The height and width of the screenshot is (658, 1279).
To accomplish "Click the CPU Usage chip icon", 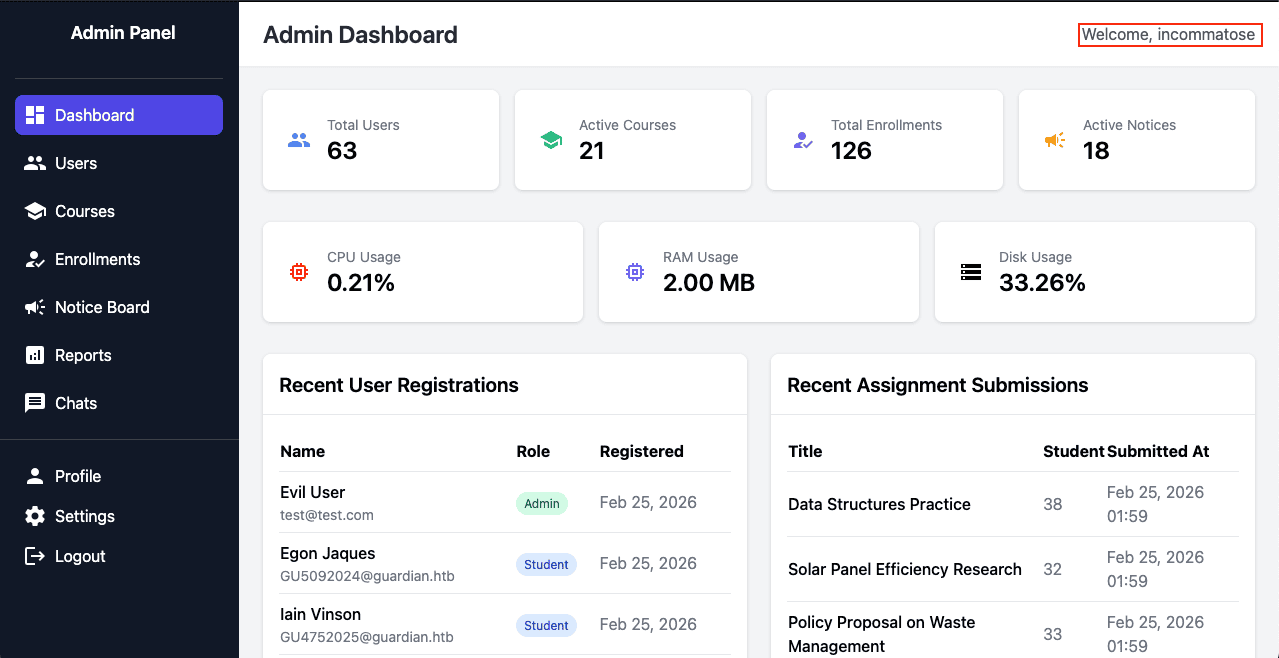I will point(299,271).
